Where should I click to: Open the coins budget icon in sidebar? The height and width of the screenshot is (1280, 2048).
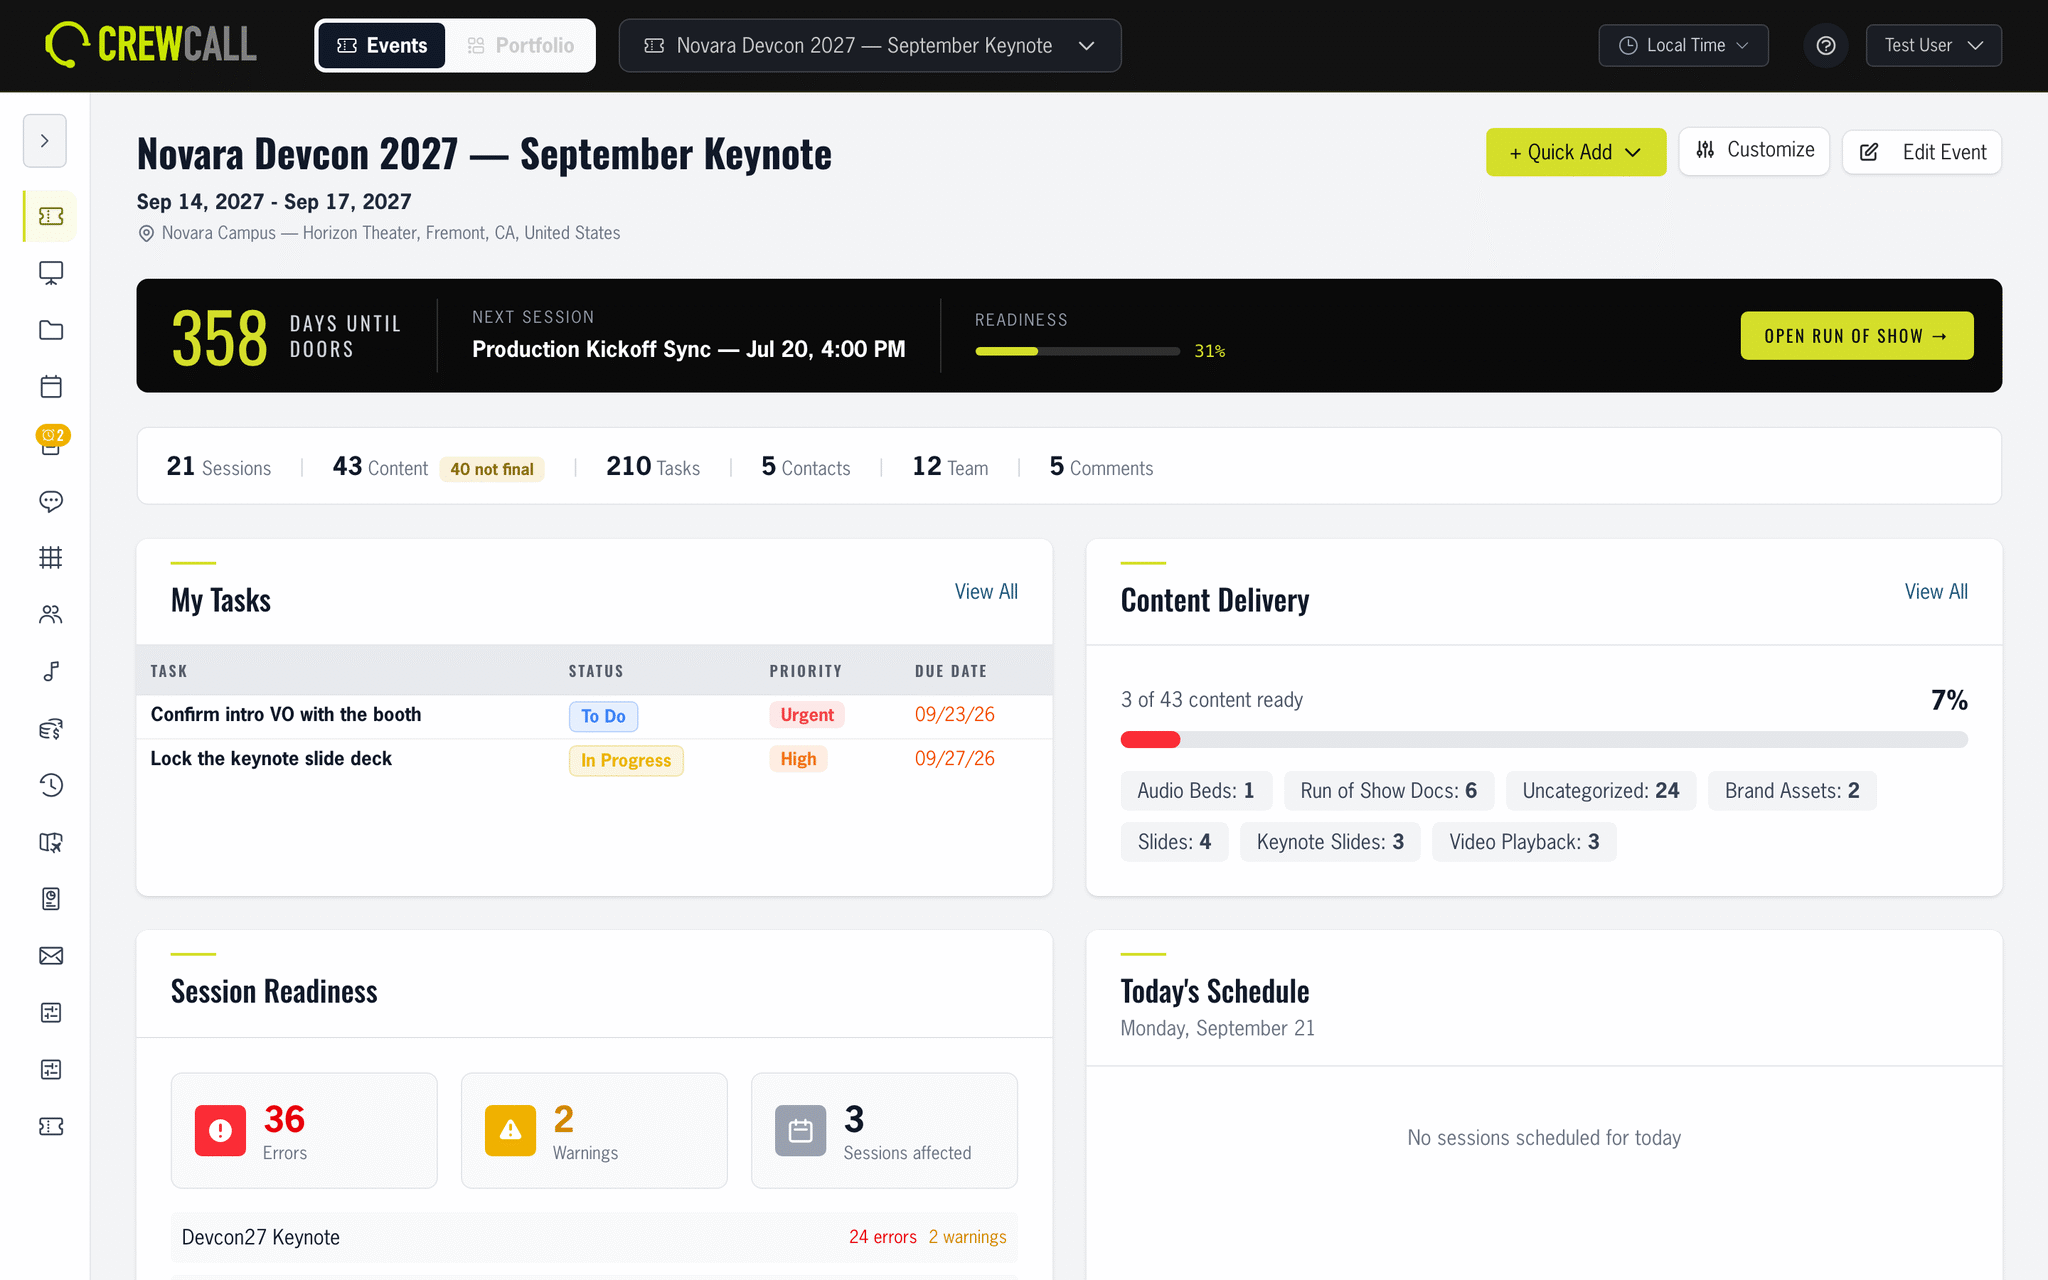[51, 729]
